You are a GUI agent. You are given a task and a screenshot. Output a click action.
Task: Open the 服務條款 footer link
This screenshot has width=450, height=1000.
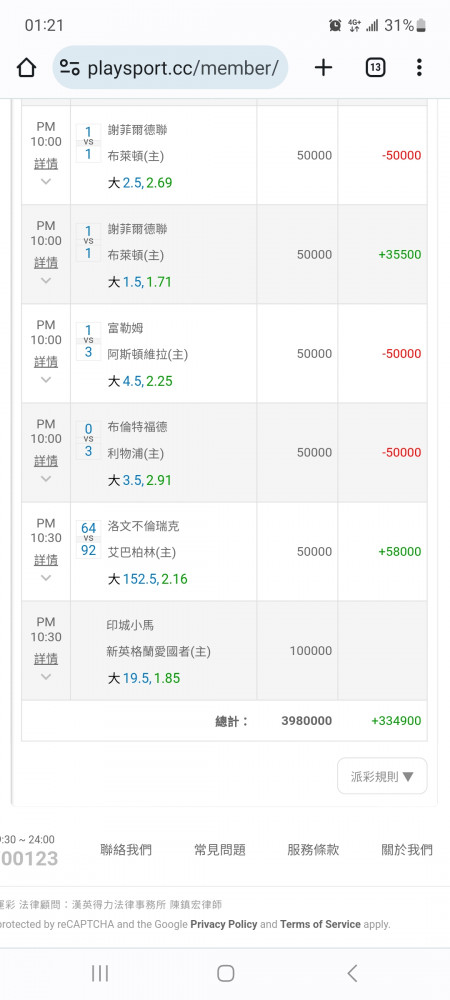(313, 849)
